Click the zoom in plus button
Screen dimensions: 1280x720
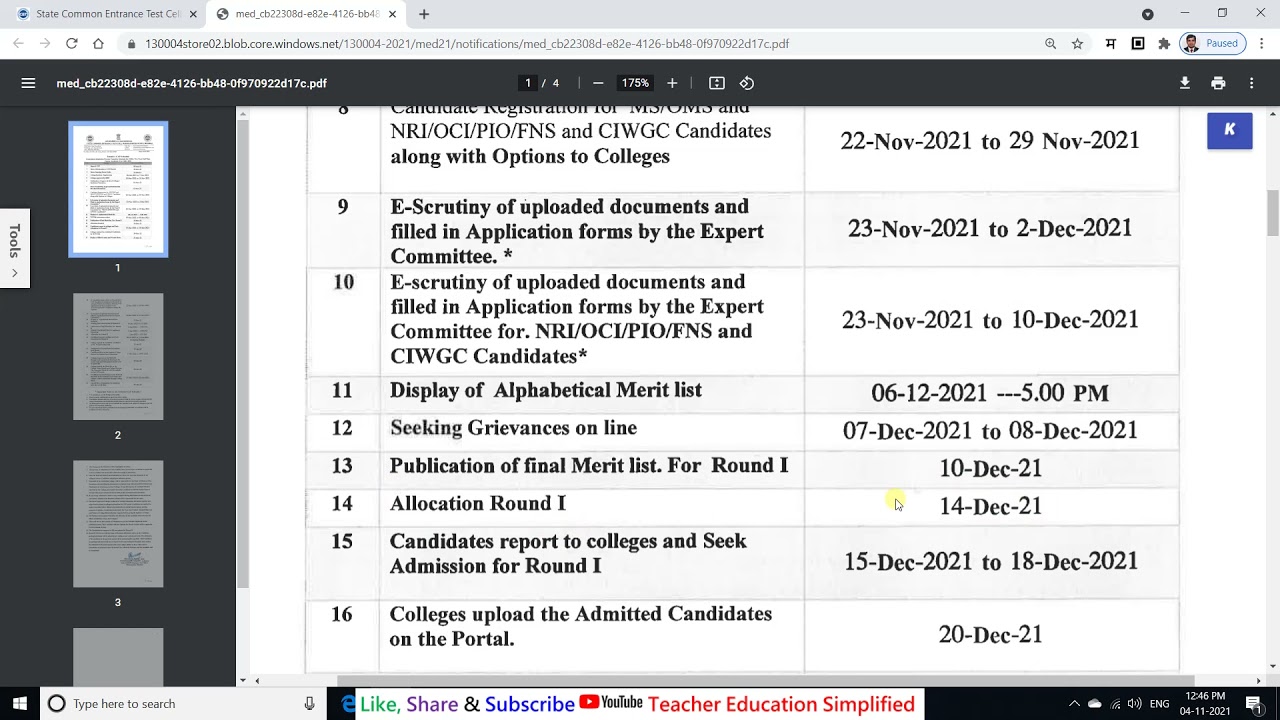(x=672, y=83)
